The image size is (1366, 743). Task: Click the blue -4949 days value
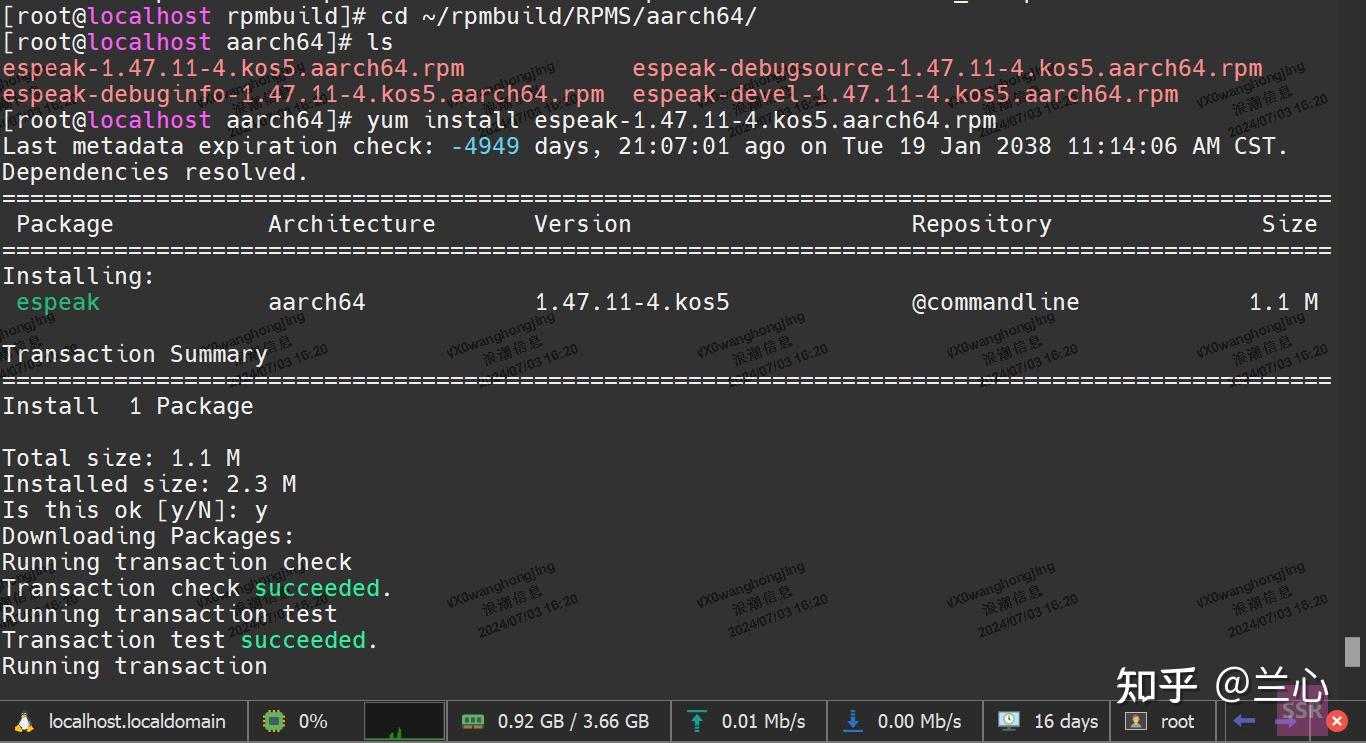[x=486, y=145]
